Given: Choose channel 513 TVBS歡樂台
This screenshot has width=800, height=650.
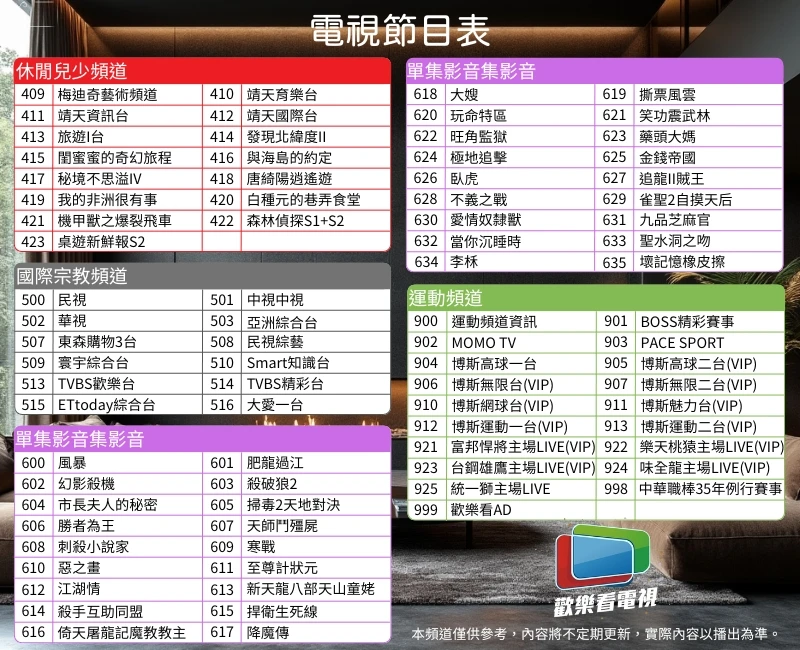Looking at the screenshot, I should tap(96, 384).
